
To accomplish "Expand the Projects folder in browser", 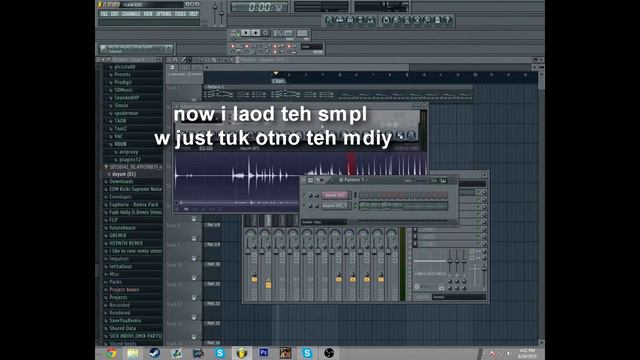I will (x=106, y=298).
